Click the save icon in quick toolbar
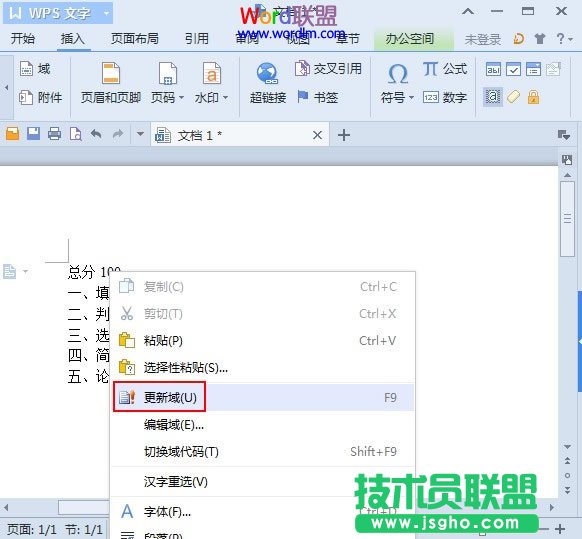 [x=33, y=134]
